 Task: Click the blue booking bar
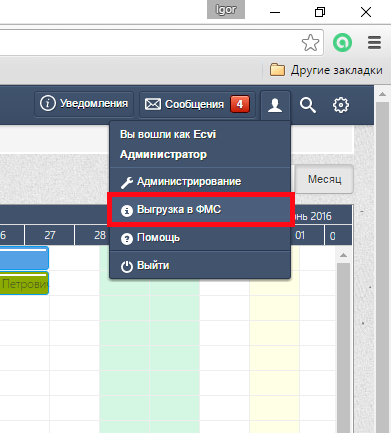point(24,258)
